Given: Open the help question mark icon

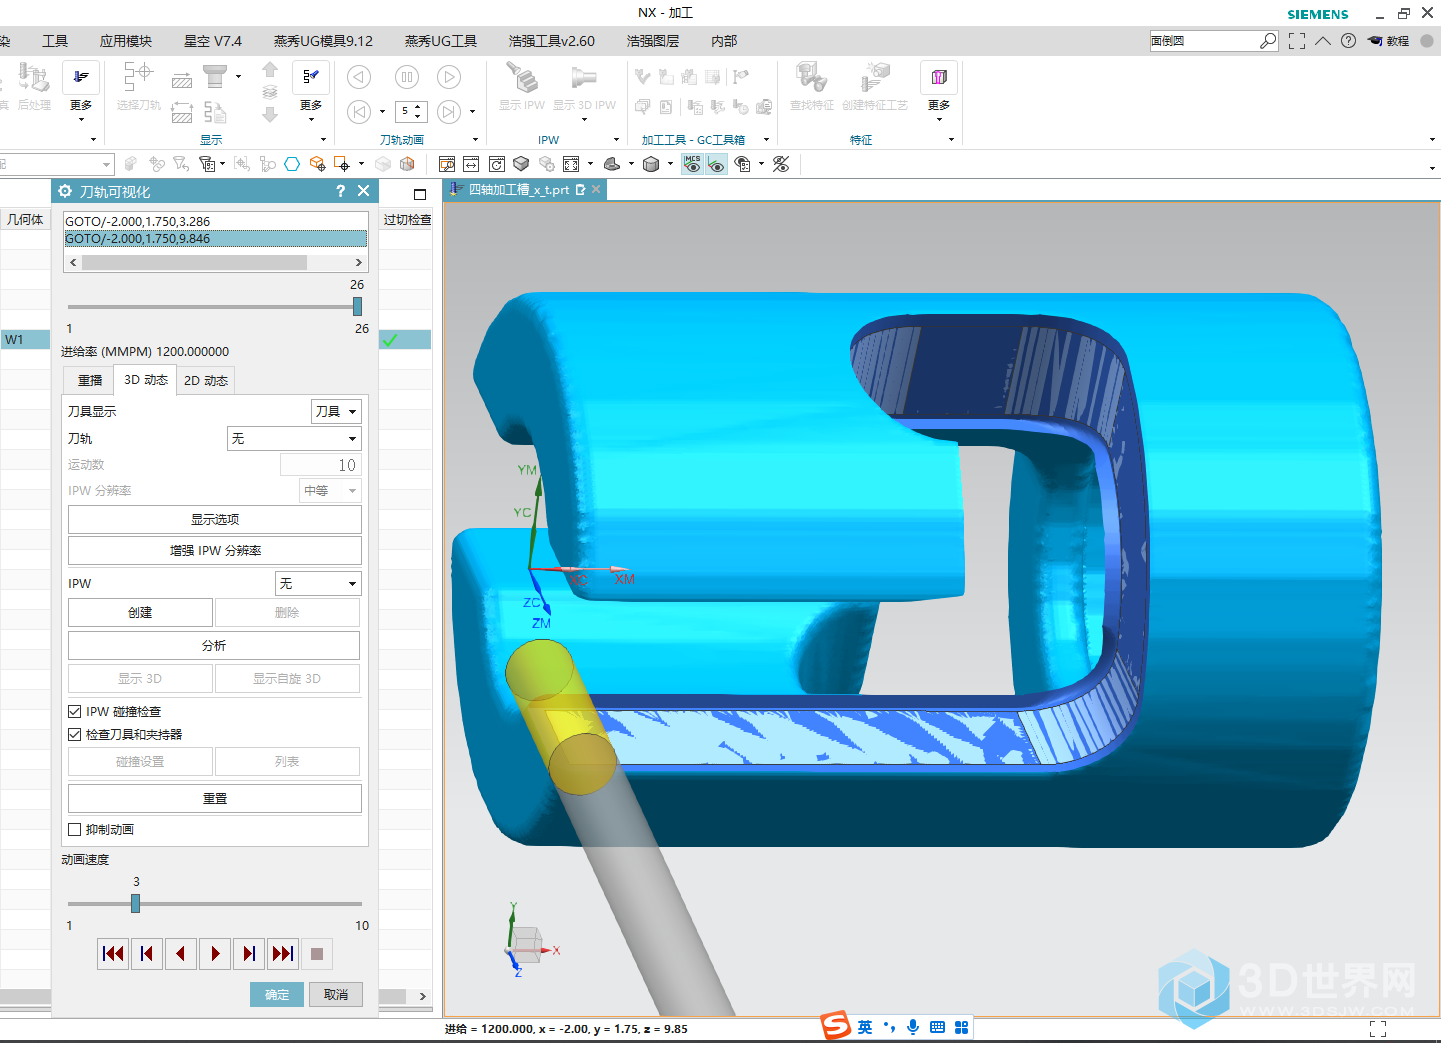Looking at the screenshot, I should click(1348, 41).
